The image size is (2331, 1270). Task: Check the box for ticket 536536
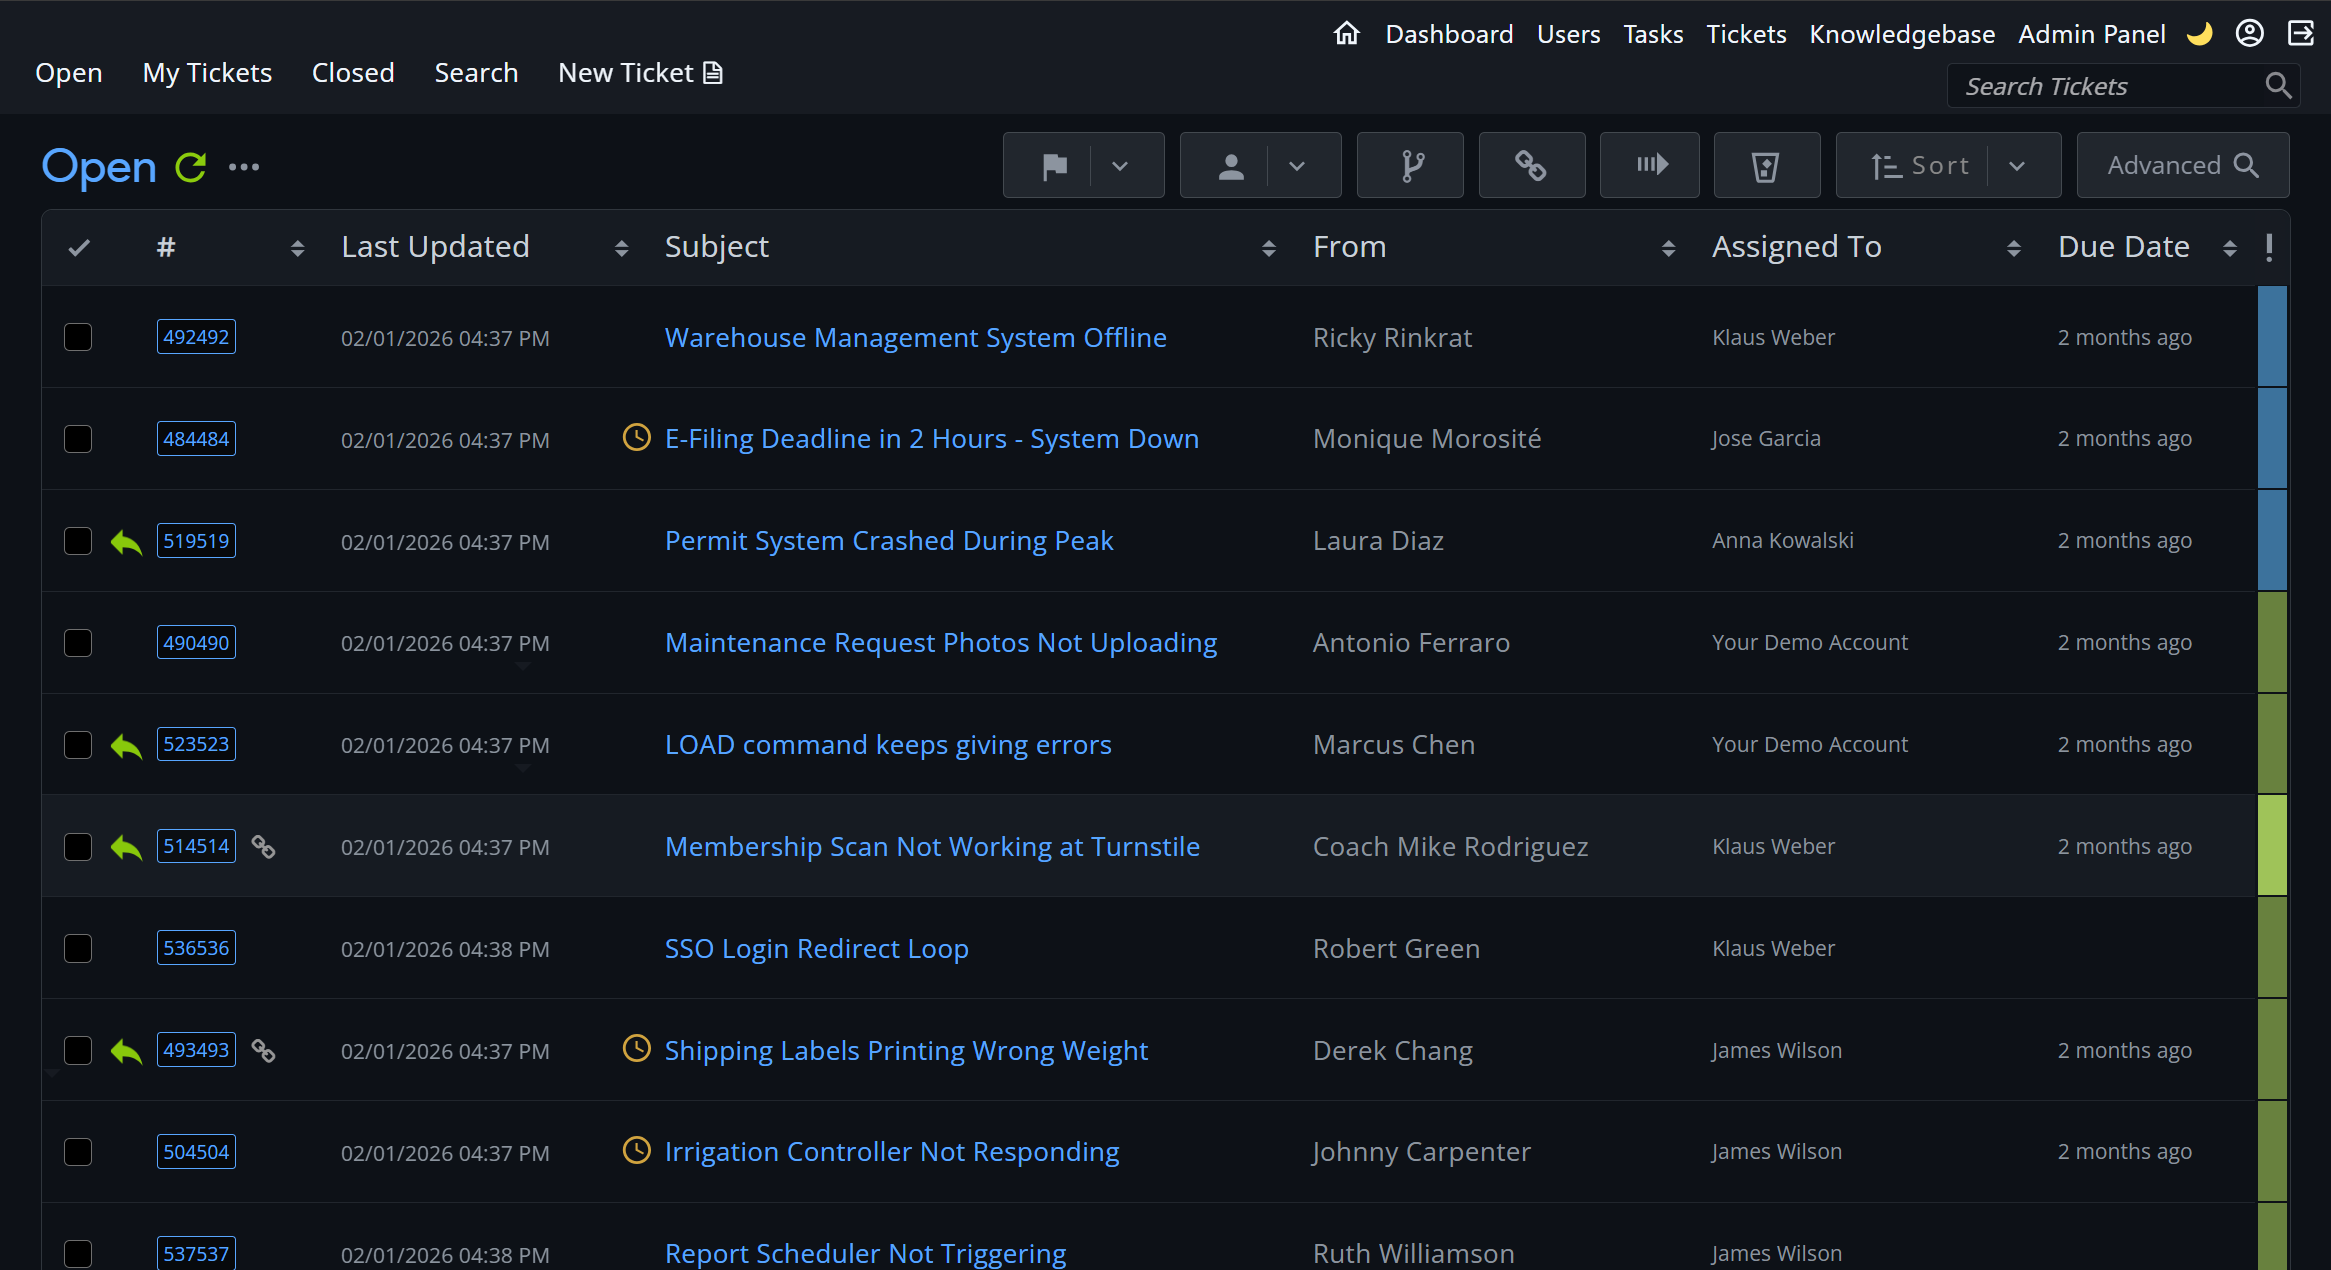coord(78,948)
